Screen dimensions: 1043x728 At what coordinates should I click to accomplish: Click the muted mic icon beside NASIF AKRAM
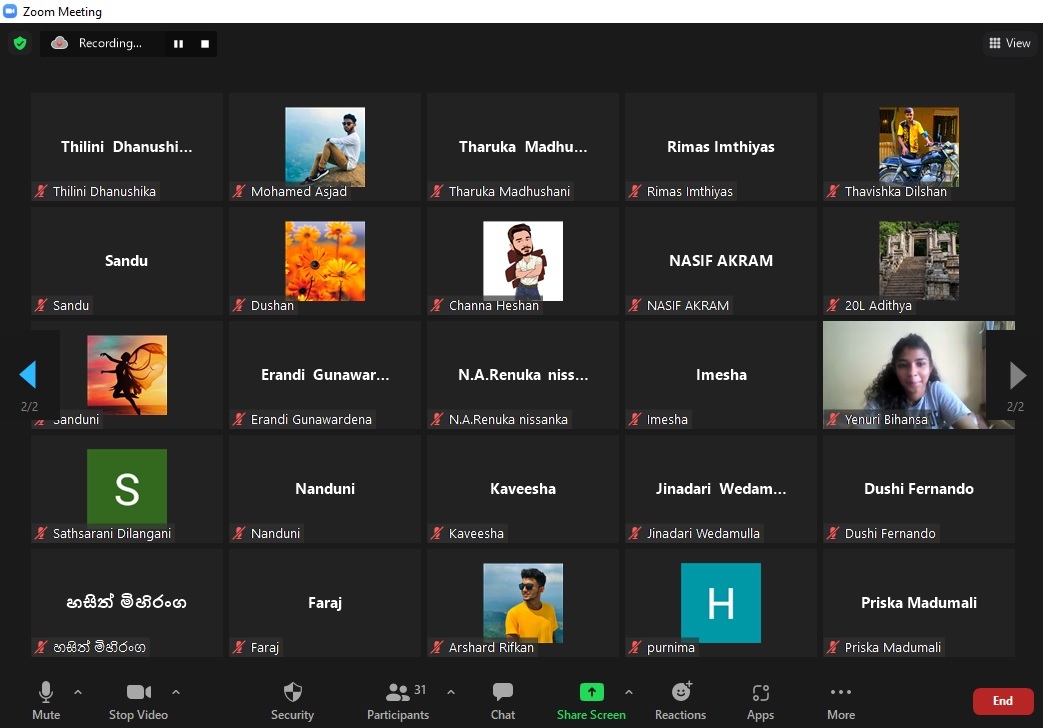(x=635, y=305)
